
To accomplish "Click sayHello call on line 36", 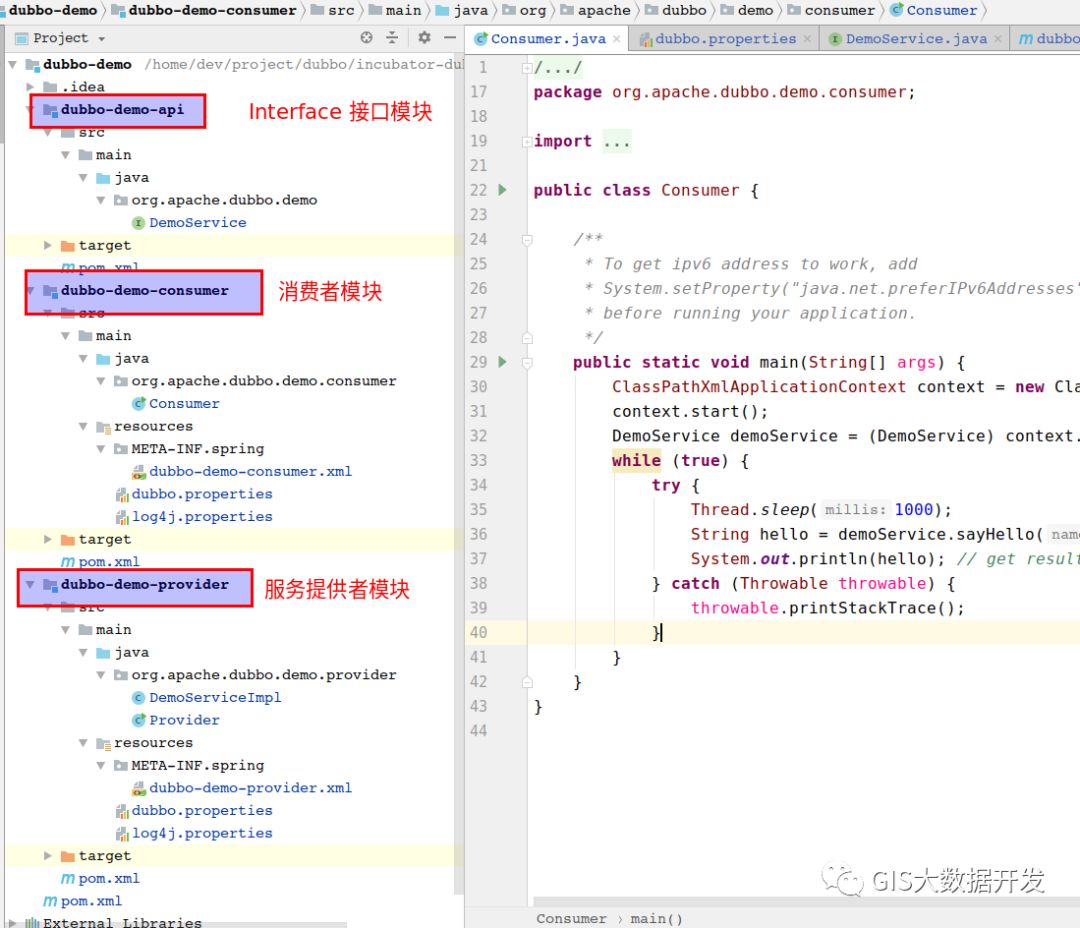I will point(995,534).
